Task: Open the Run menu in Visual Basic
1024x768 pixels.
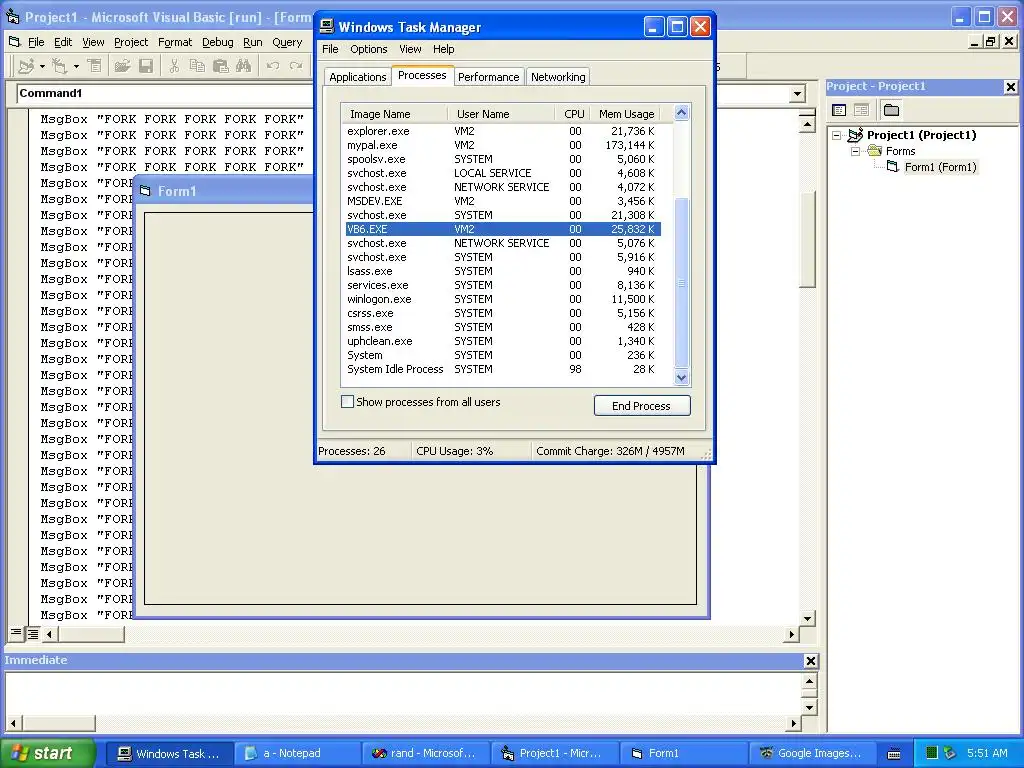Action: [253, 42]
